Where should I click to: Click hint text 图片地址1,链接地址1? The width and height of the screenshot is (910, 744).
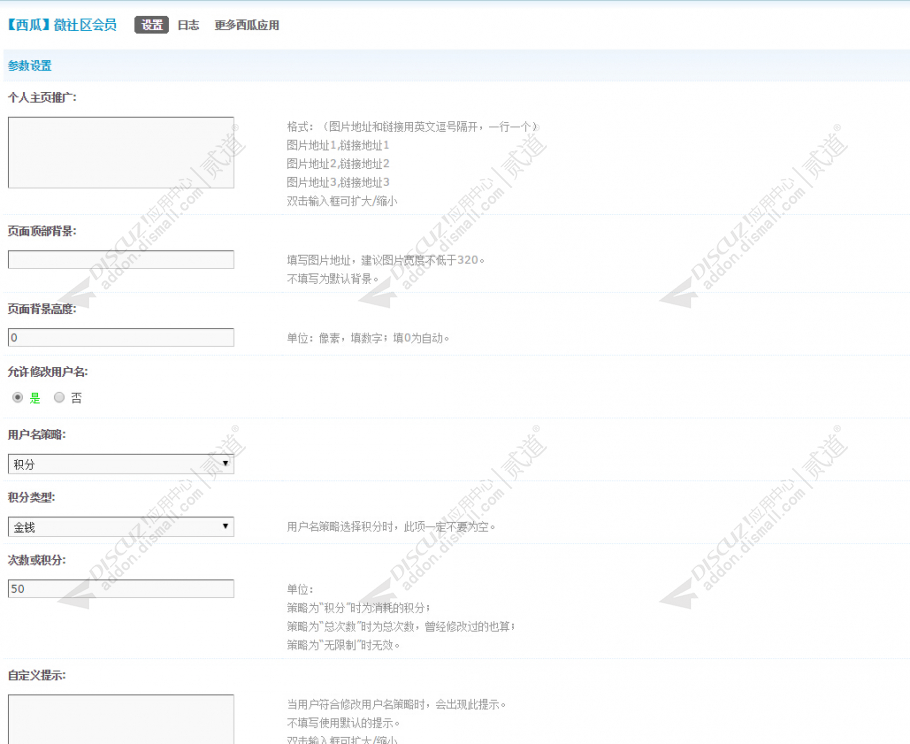point(338,145)
